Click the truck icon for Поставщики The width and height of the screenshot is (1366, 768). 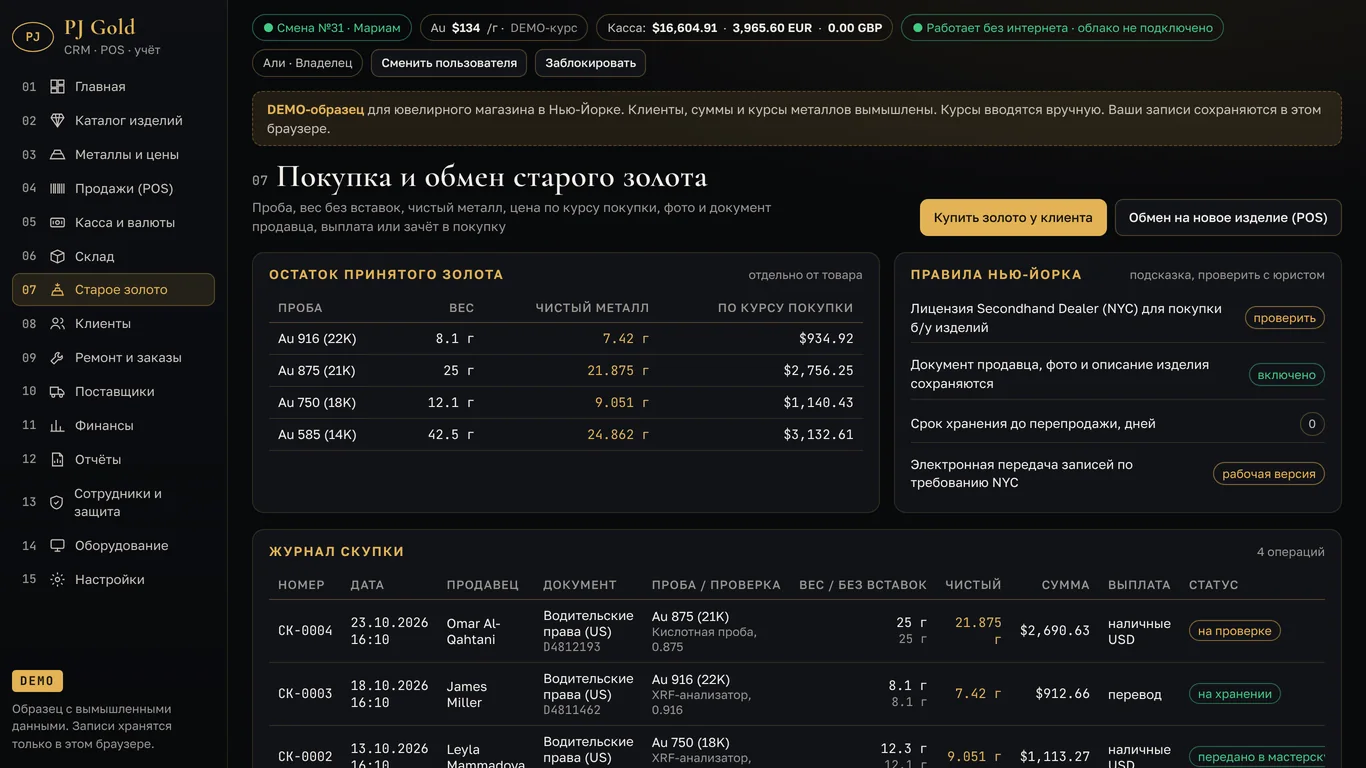pyautogui.click(x=57, y=392)
